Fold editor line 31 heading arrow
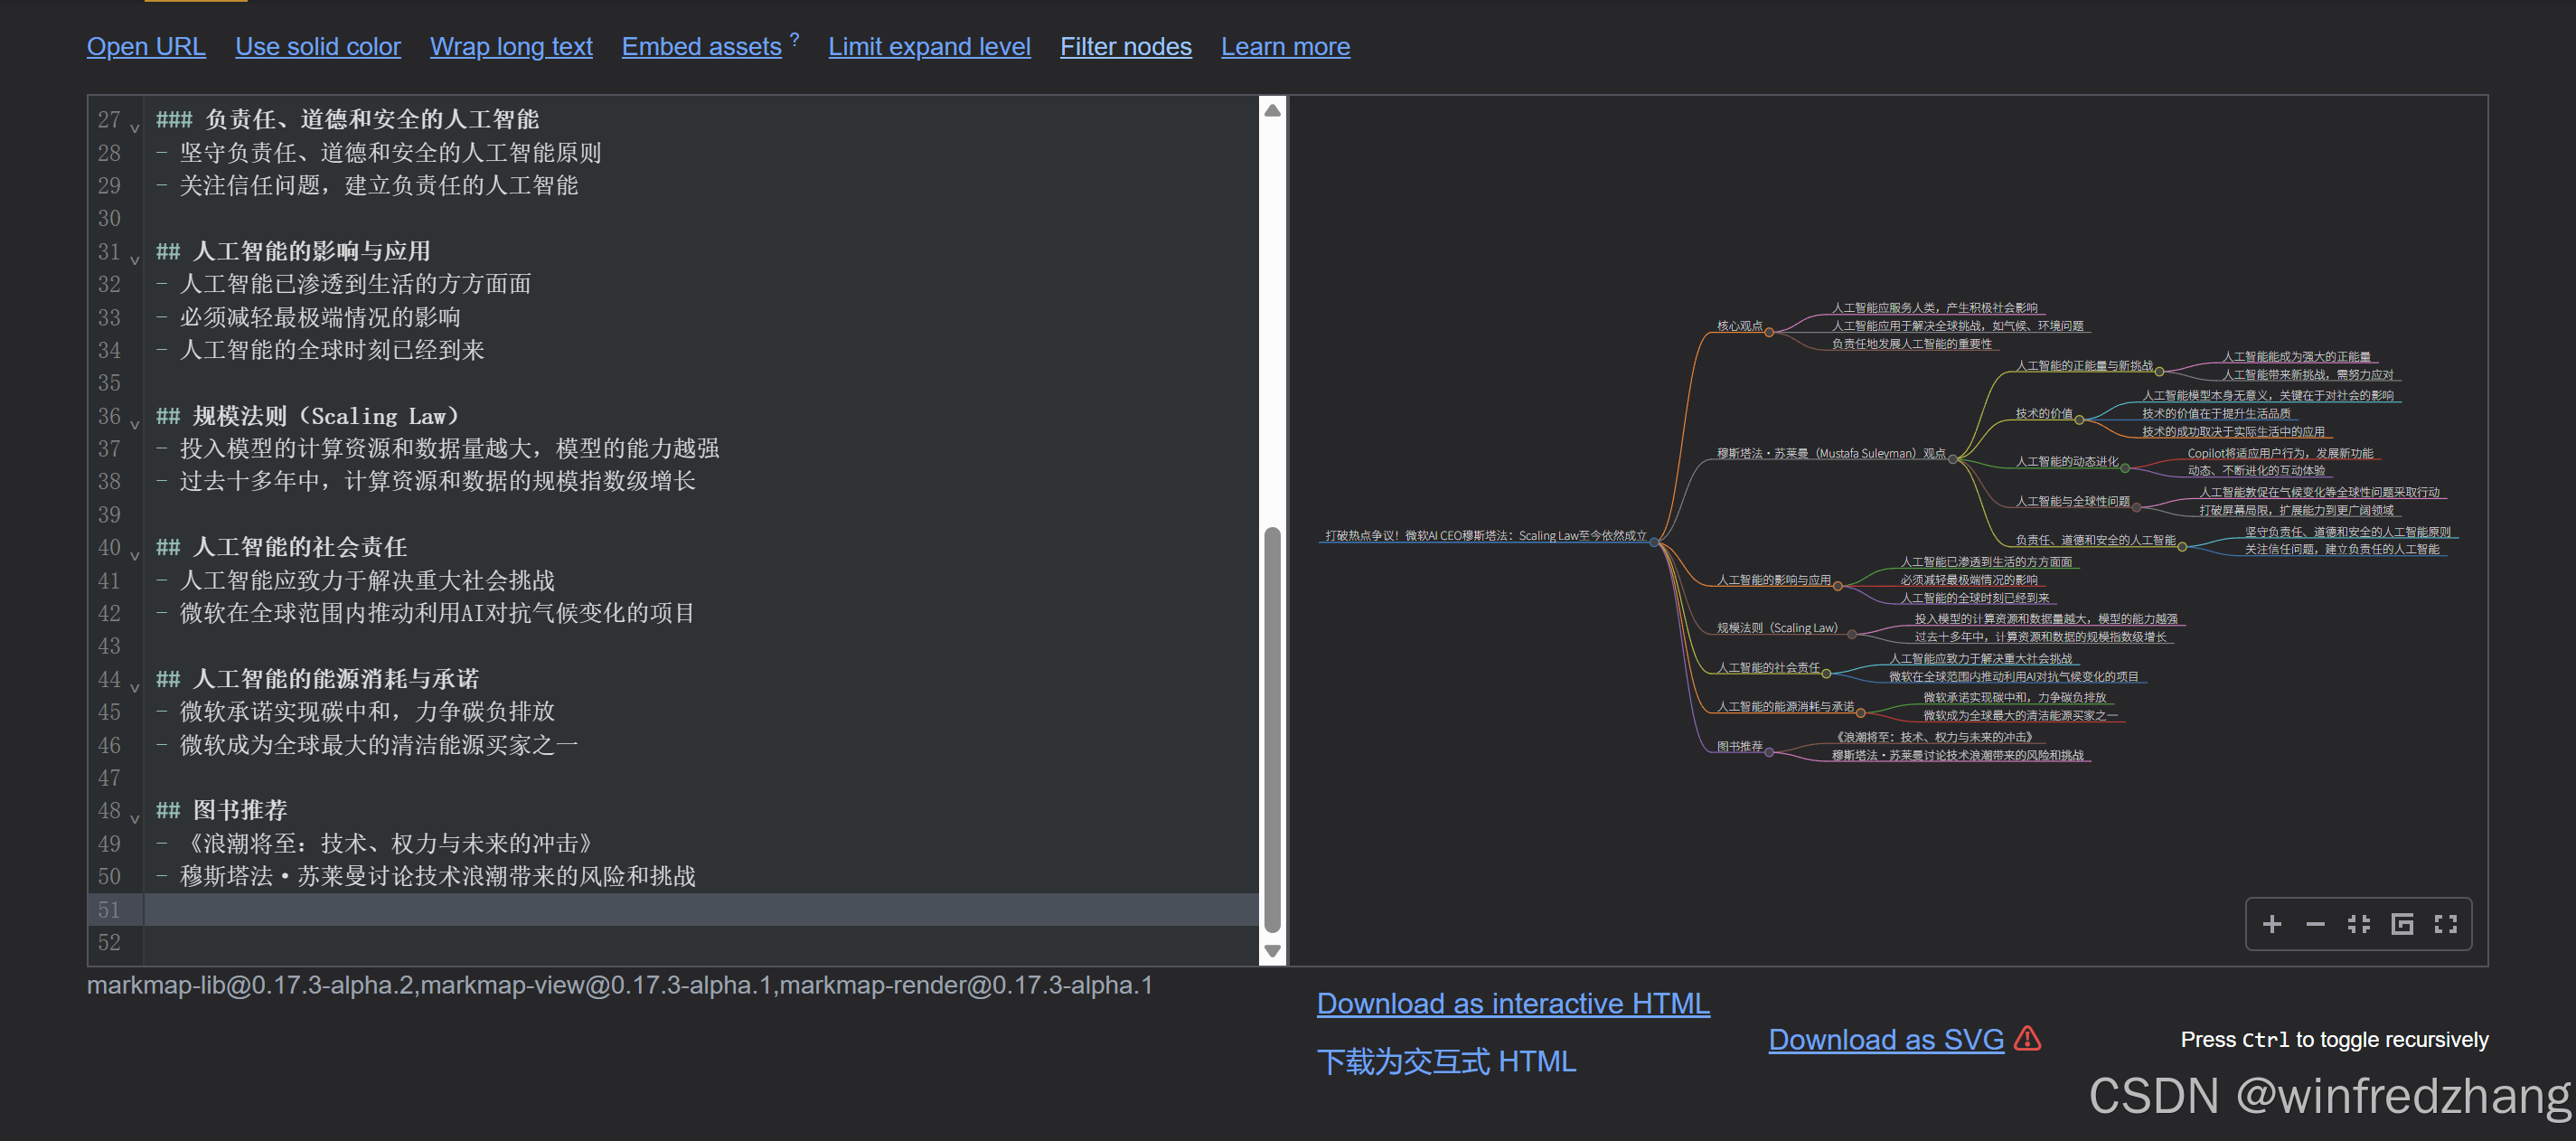 pyautogui.click(x=135, y=260)
